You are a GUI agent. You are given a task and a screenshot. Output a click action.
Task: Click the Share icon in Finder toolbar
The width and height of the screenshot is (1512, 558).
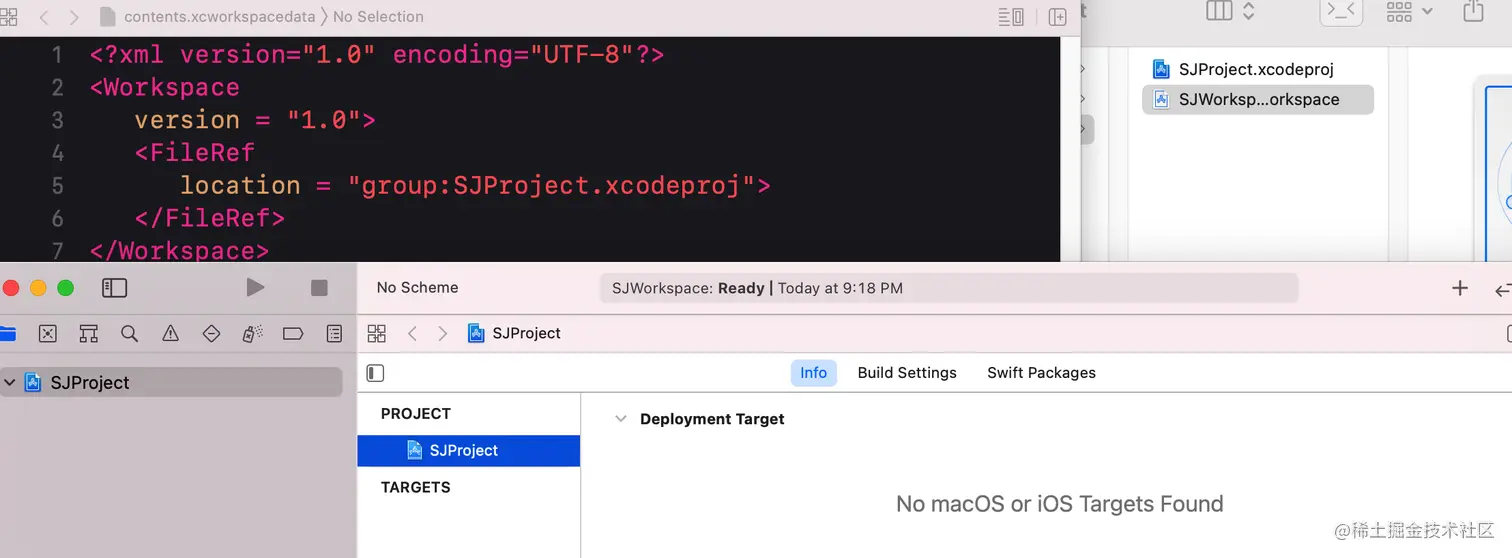pos(1473,11)
